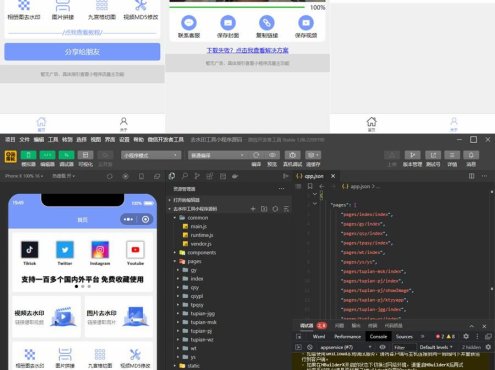The height and width of the screenshot is (370, 495).
Task: Click the devtools settings gear icon
Action: coord(466,336)
